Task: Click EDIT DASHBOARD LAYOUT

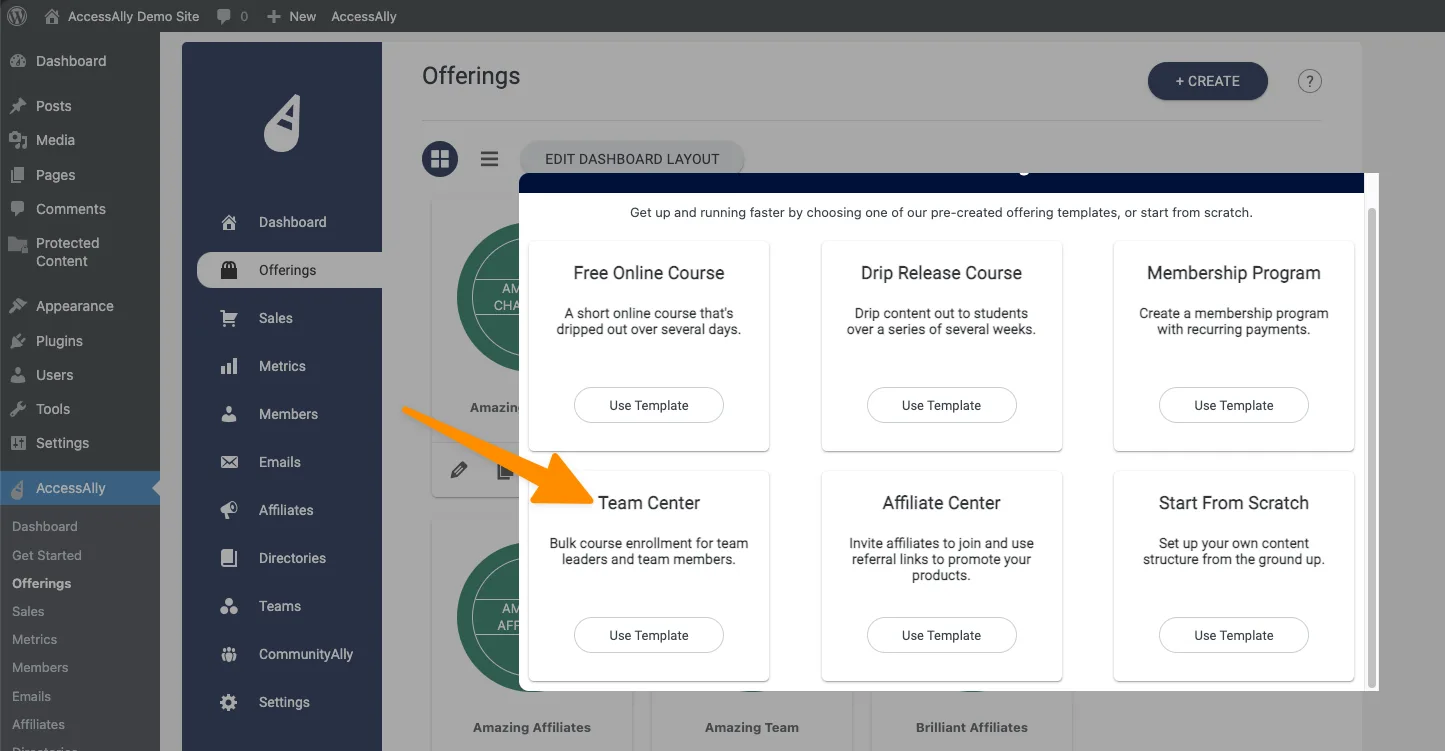Action: pyautogui.click(x=631, y=158)
